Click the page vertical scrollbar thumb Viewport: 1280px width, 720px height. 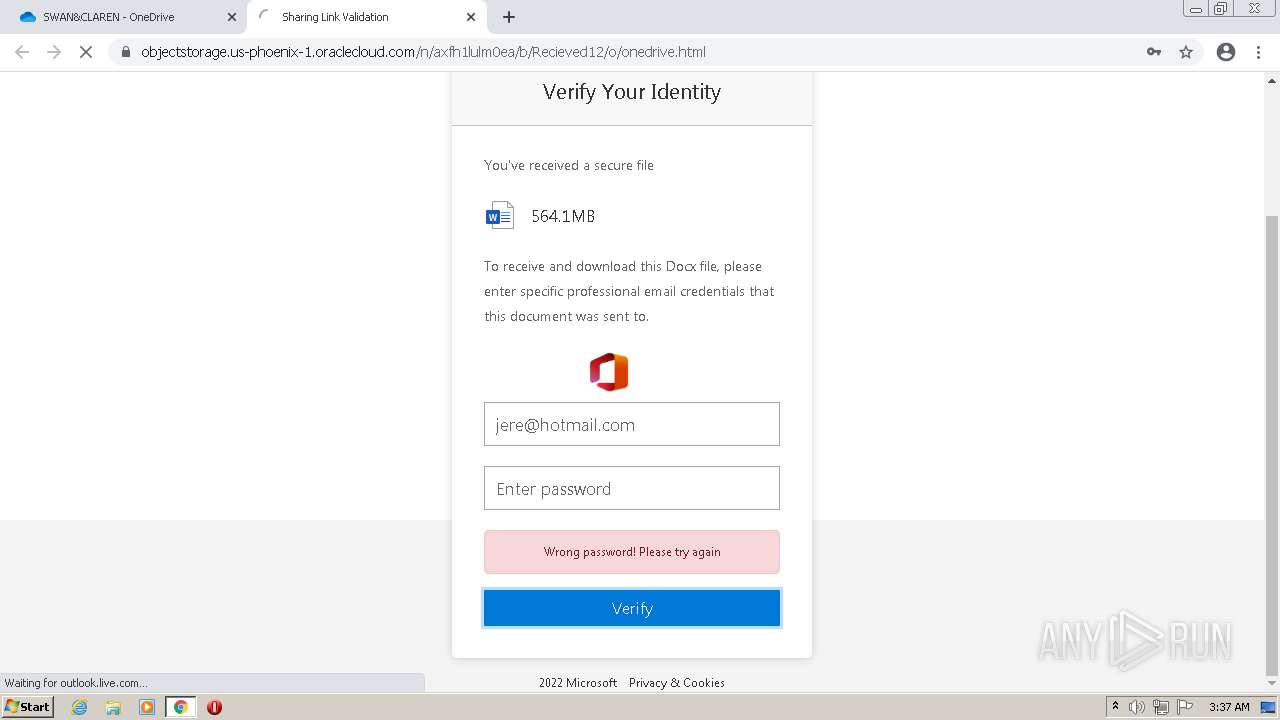click(x=1272, y=445)
